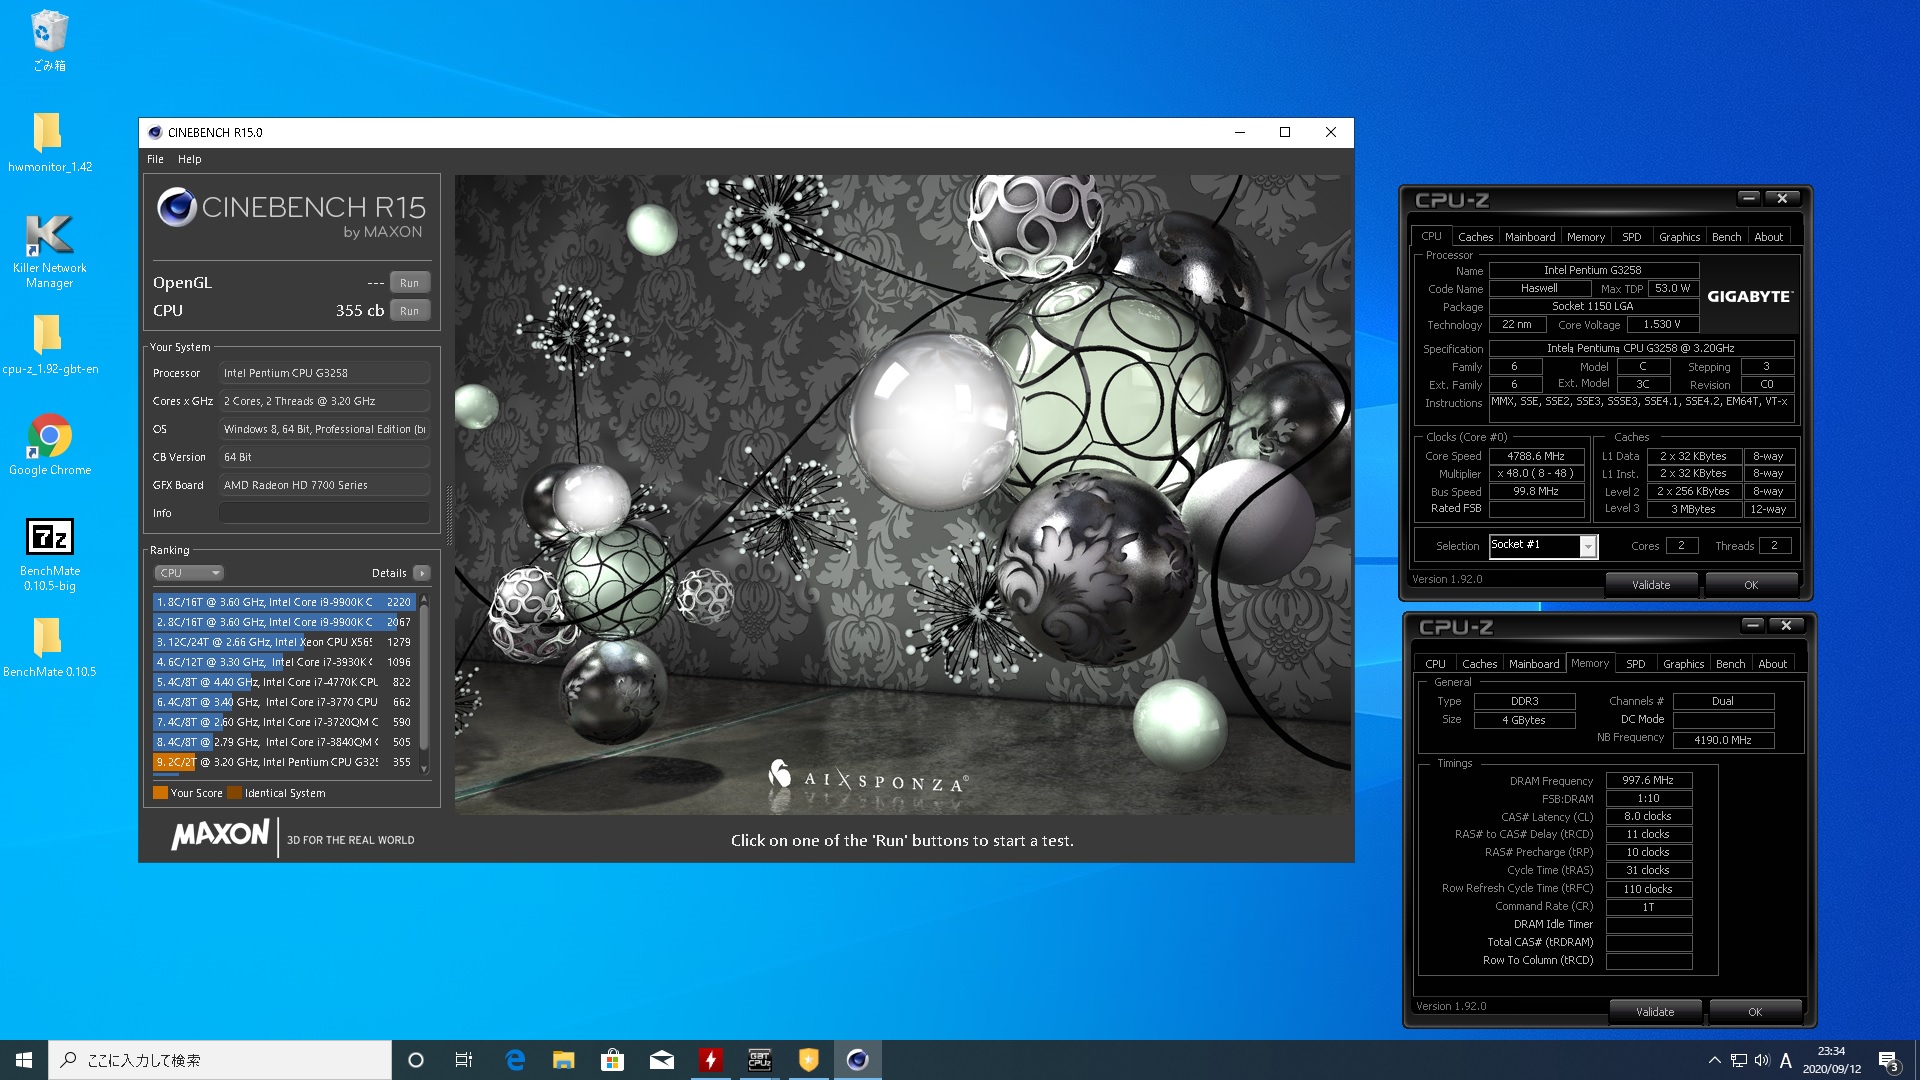Select ranking row 9 Pentium G3258 score 355

pos(284,762)
